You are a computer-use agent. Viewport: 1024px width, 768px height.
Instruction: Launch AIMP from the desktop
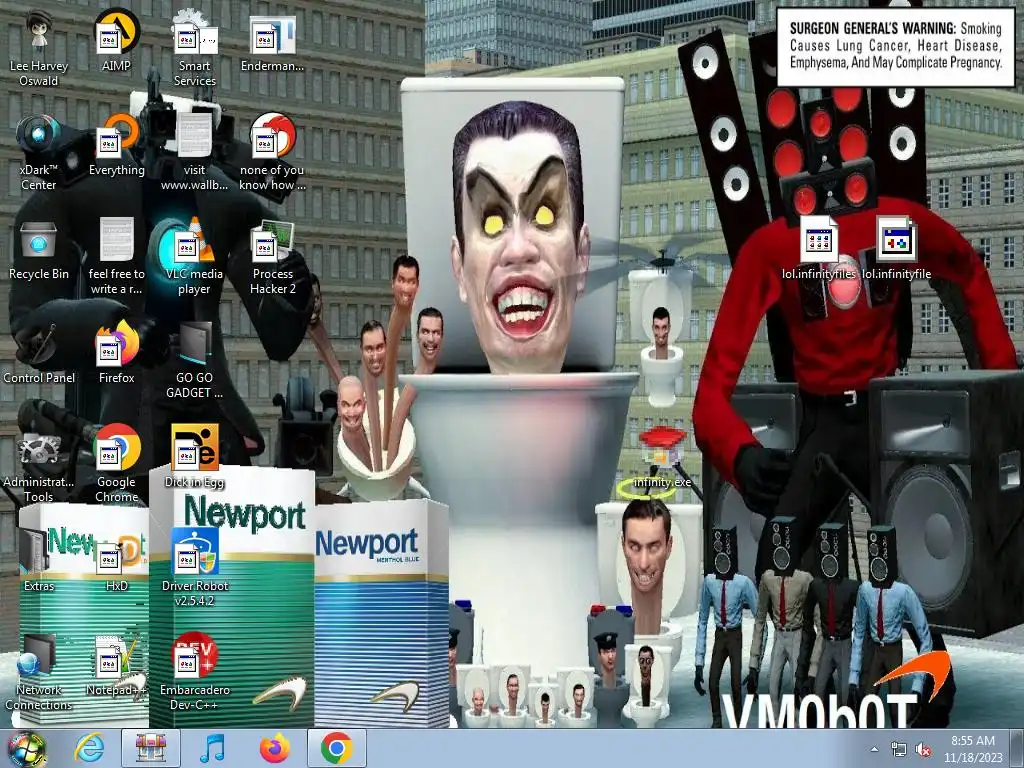[116, 40]
